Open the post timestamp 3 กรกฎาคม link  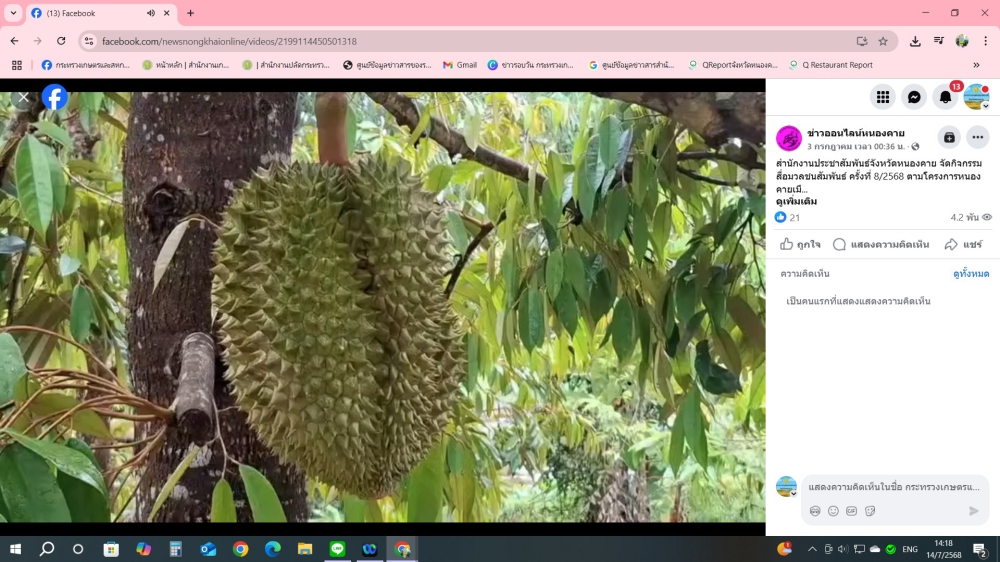coord(855,146)
